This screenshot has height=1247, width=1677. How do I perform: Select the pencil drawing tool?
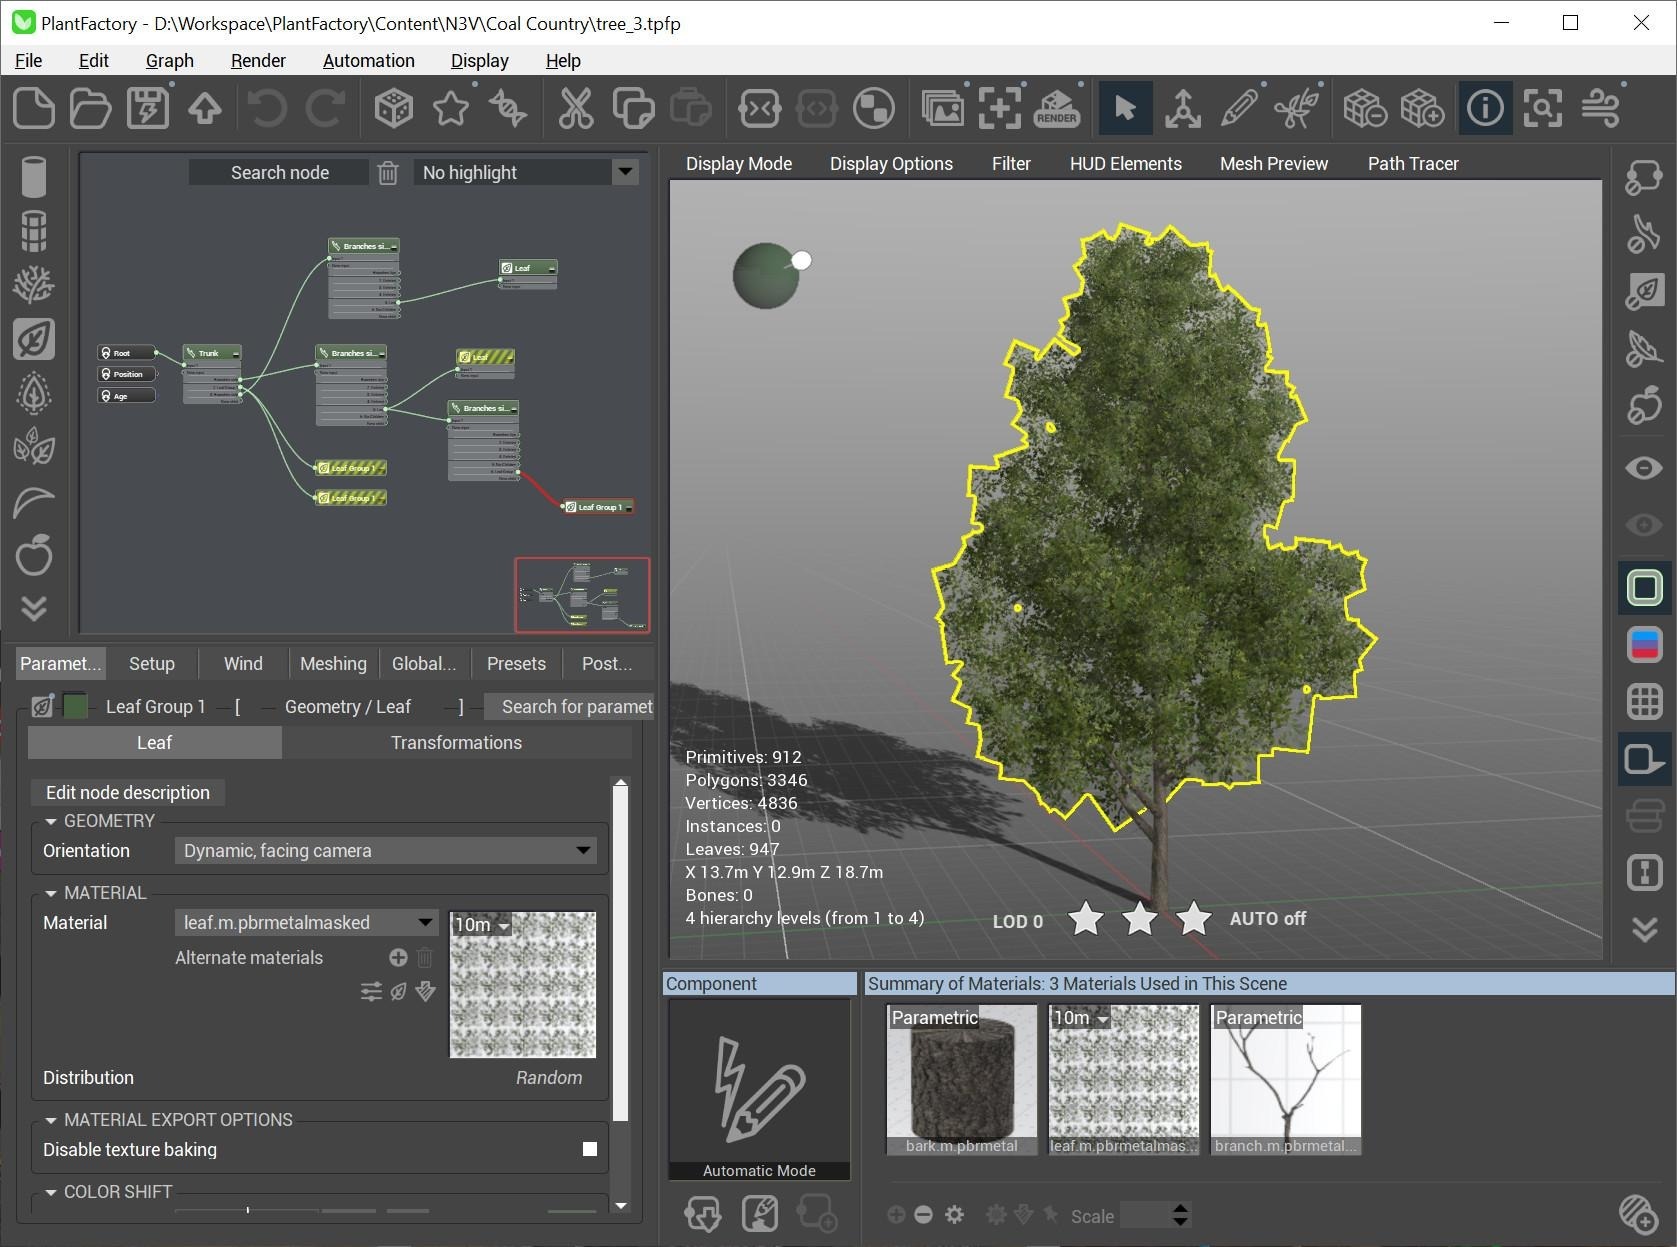tap(1240, 108)
